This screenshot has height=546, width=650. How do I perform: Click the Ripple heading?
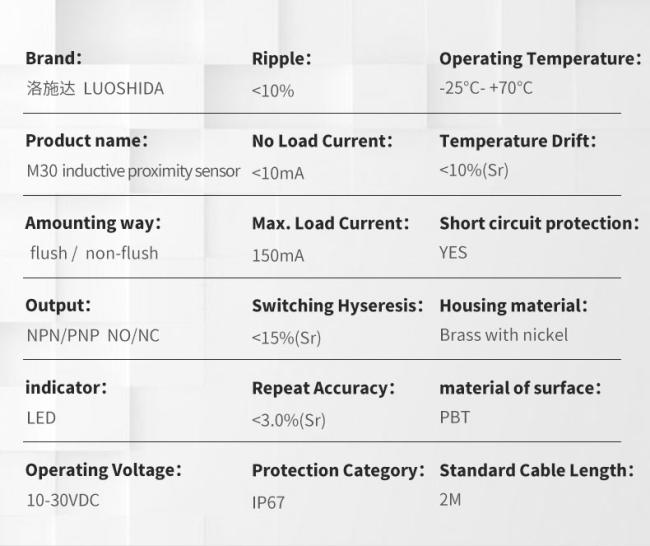pyautogui.click(x=281, y=59)
